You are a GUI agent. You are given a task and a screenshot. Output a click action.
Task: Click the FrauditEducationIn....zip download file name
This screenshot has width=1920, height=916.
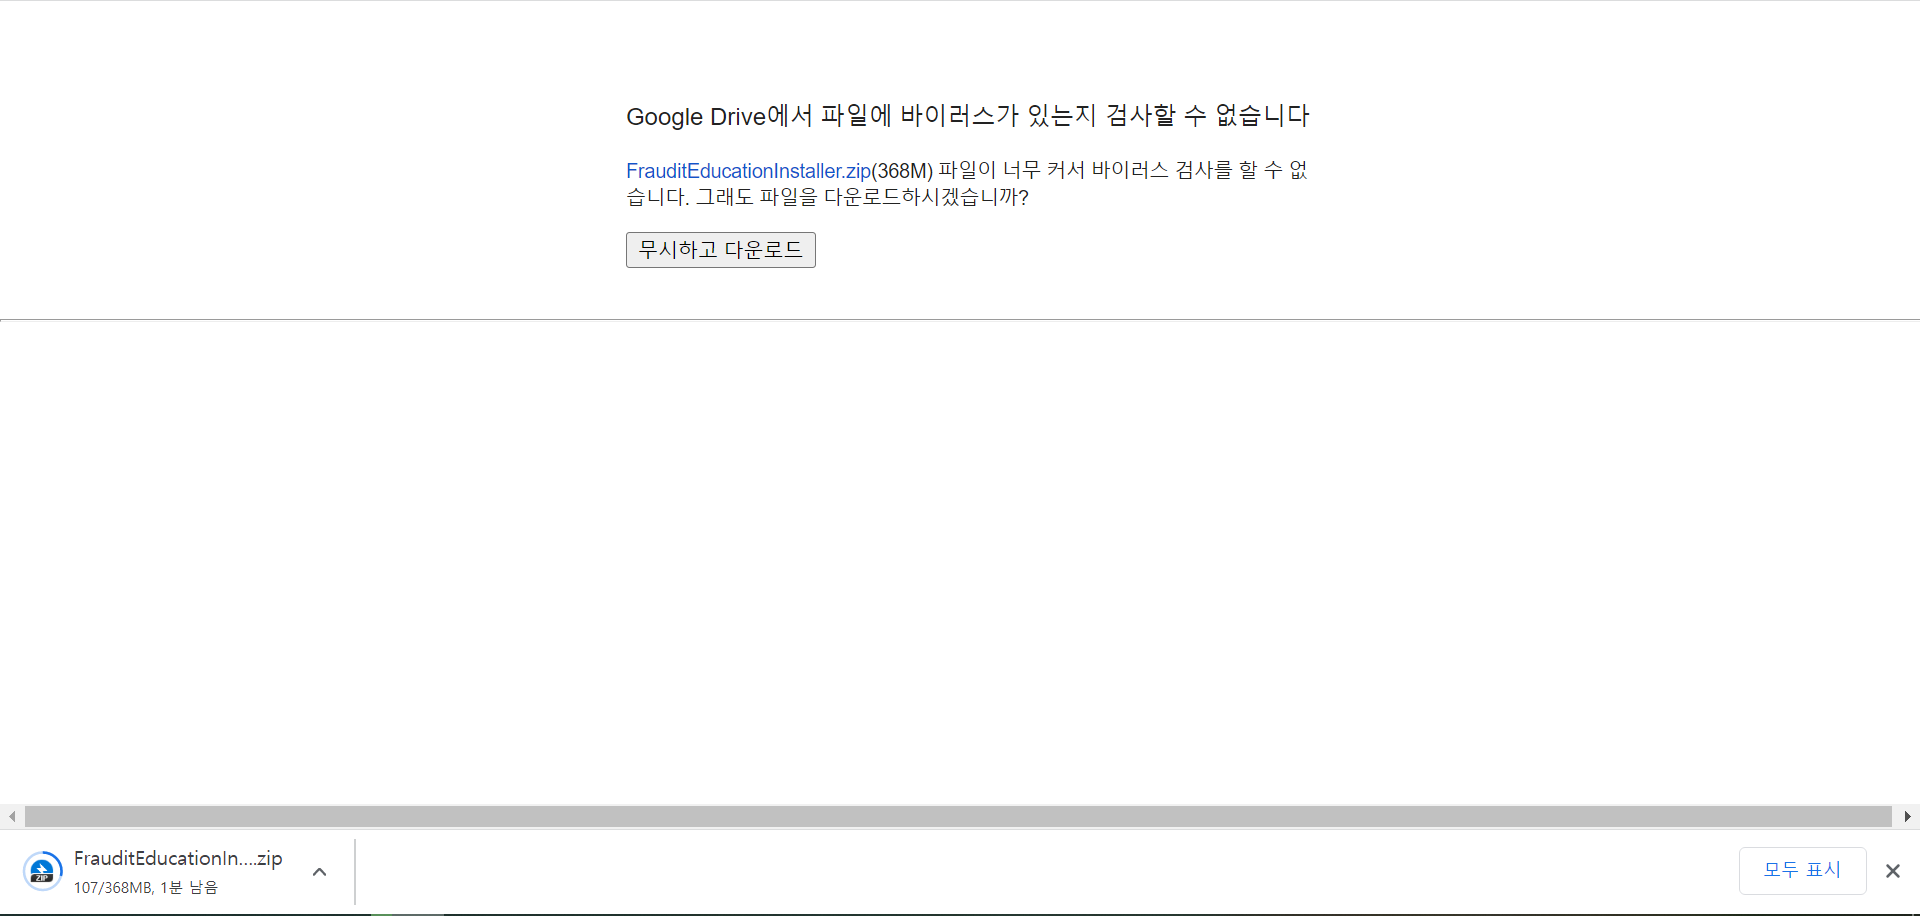(x=178, y=858)
